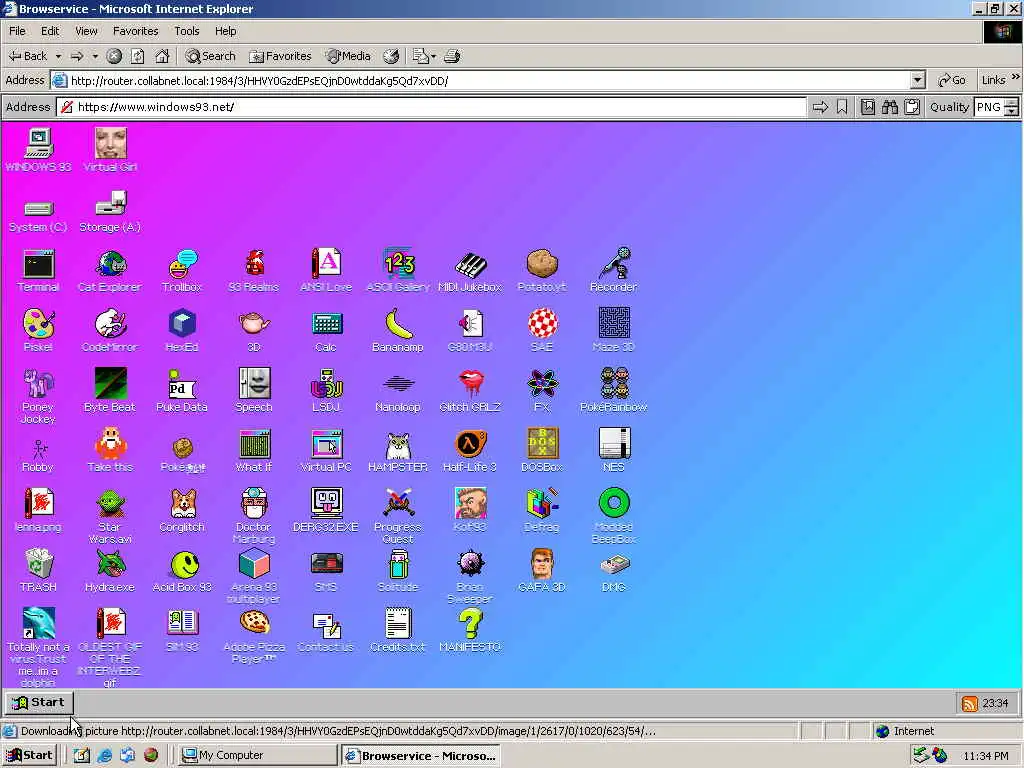Open System (C:) drive icon

(x=39, y=216)
